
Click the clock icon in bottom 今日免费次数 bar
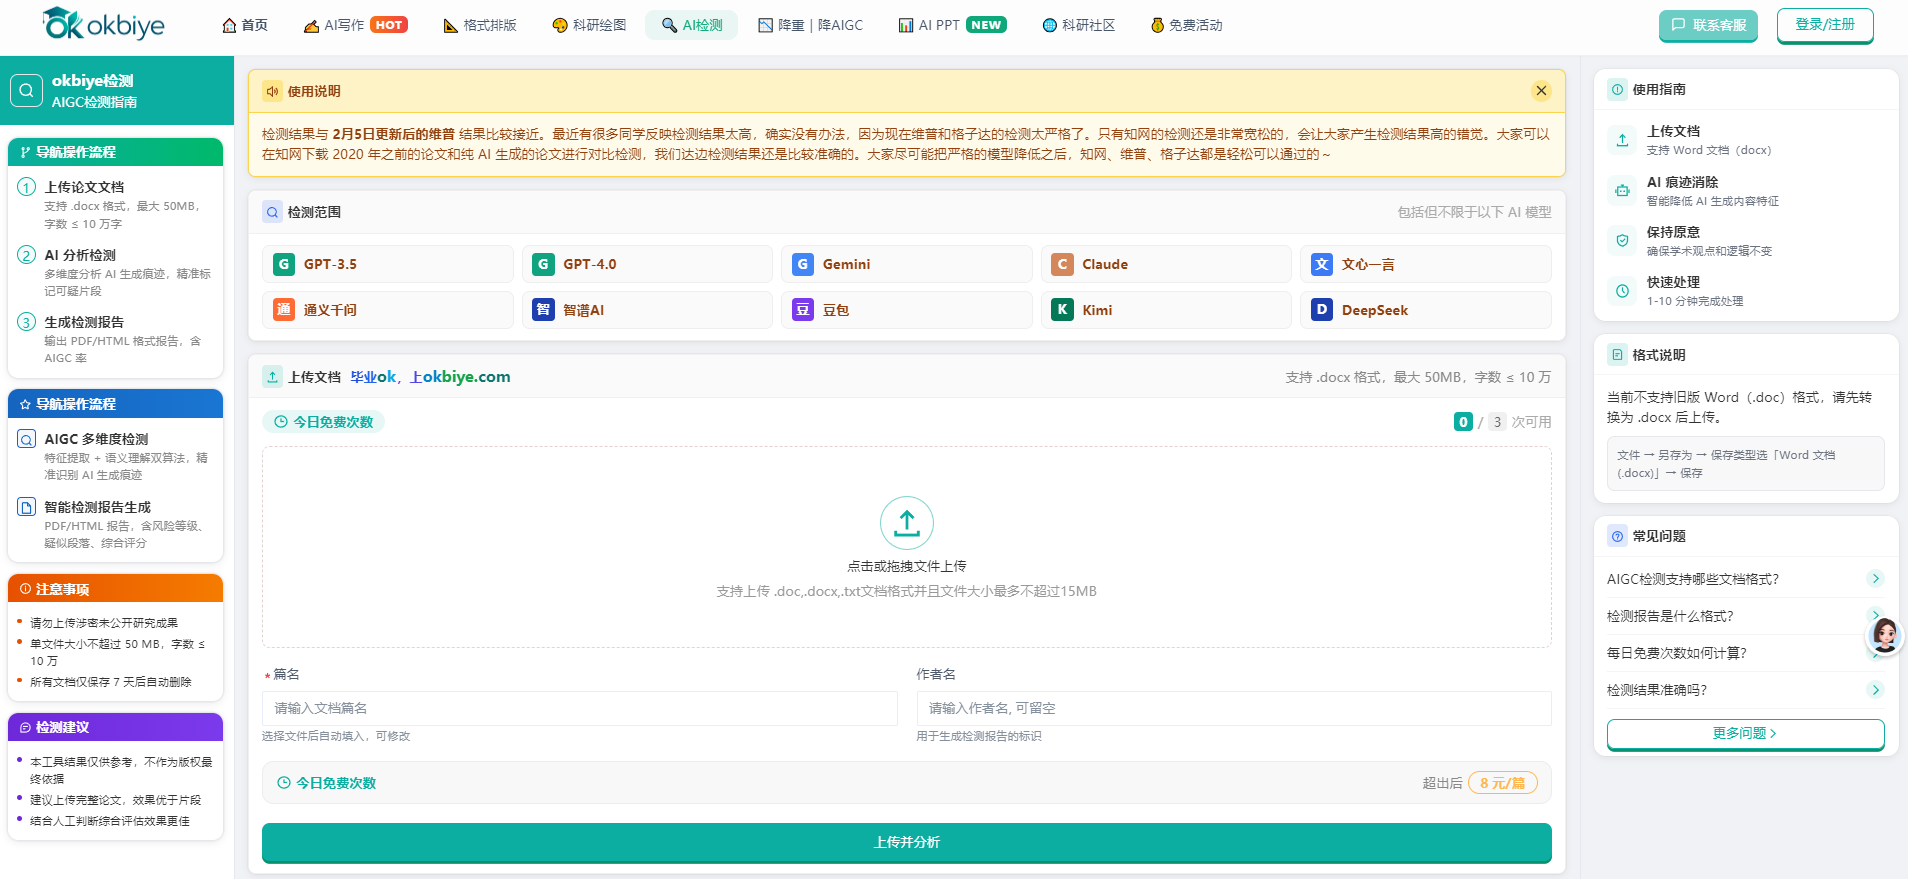(x=284, y=783)
